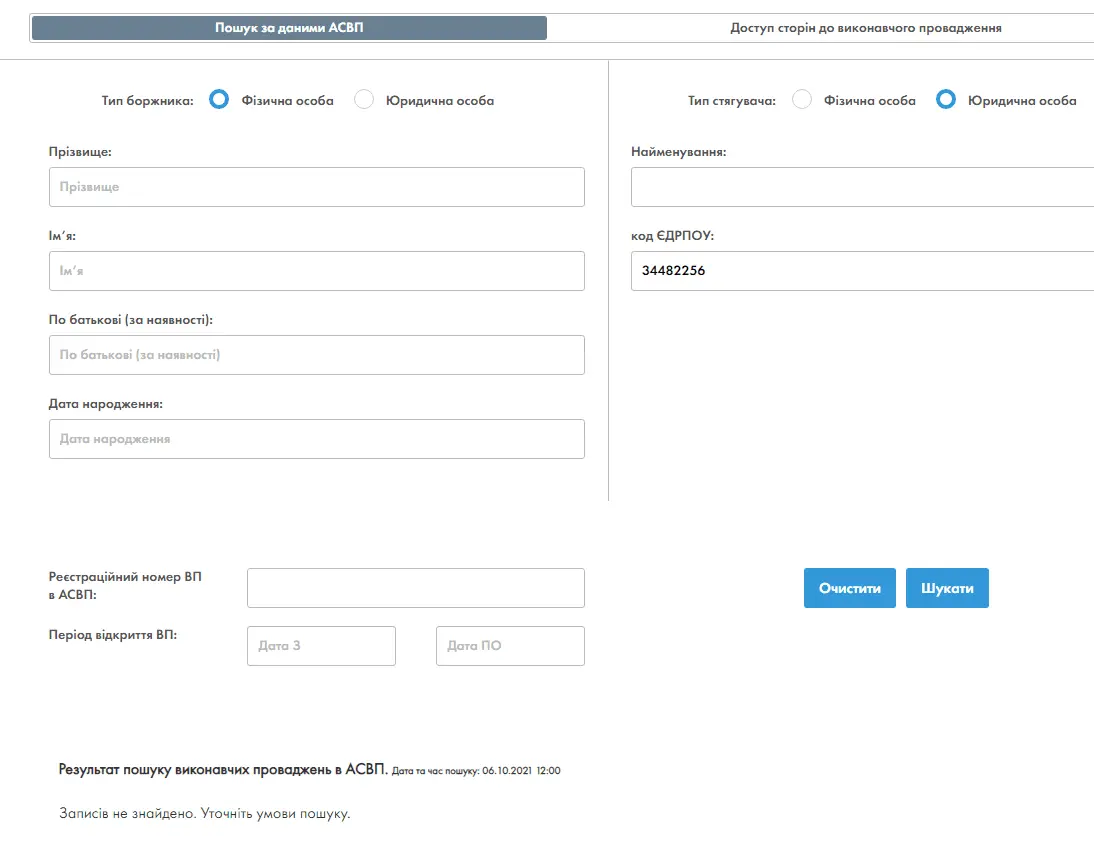Click the 'Дата З' start date field
This screenshot has width=1094, height=844.
(x=321, y=646)
